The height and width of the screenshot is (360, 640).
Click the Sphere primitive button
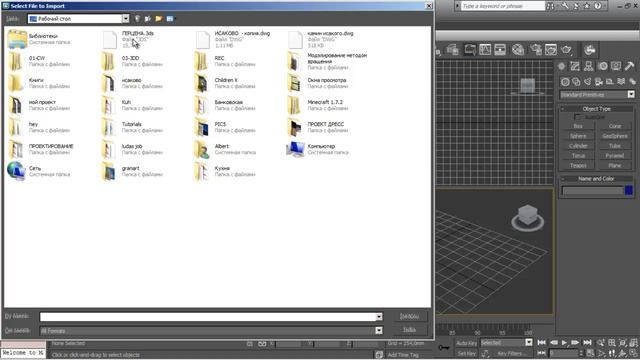click(x=578, y=136)
